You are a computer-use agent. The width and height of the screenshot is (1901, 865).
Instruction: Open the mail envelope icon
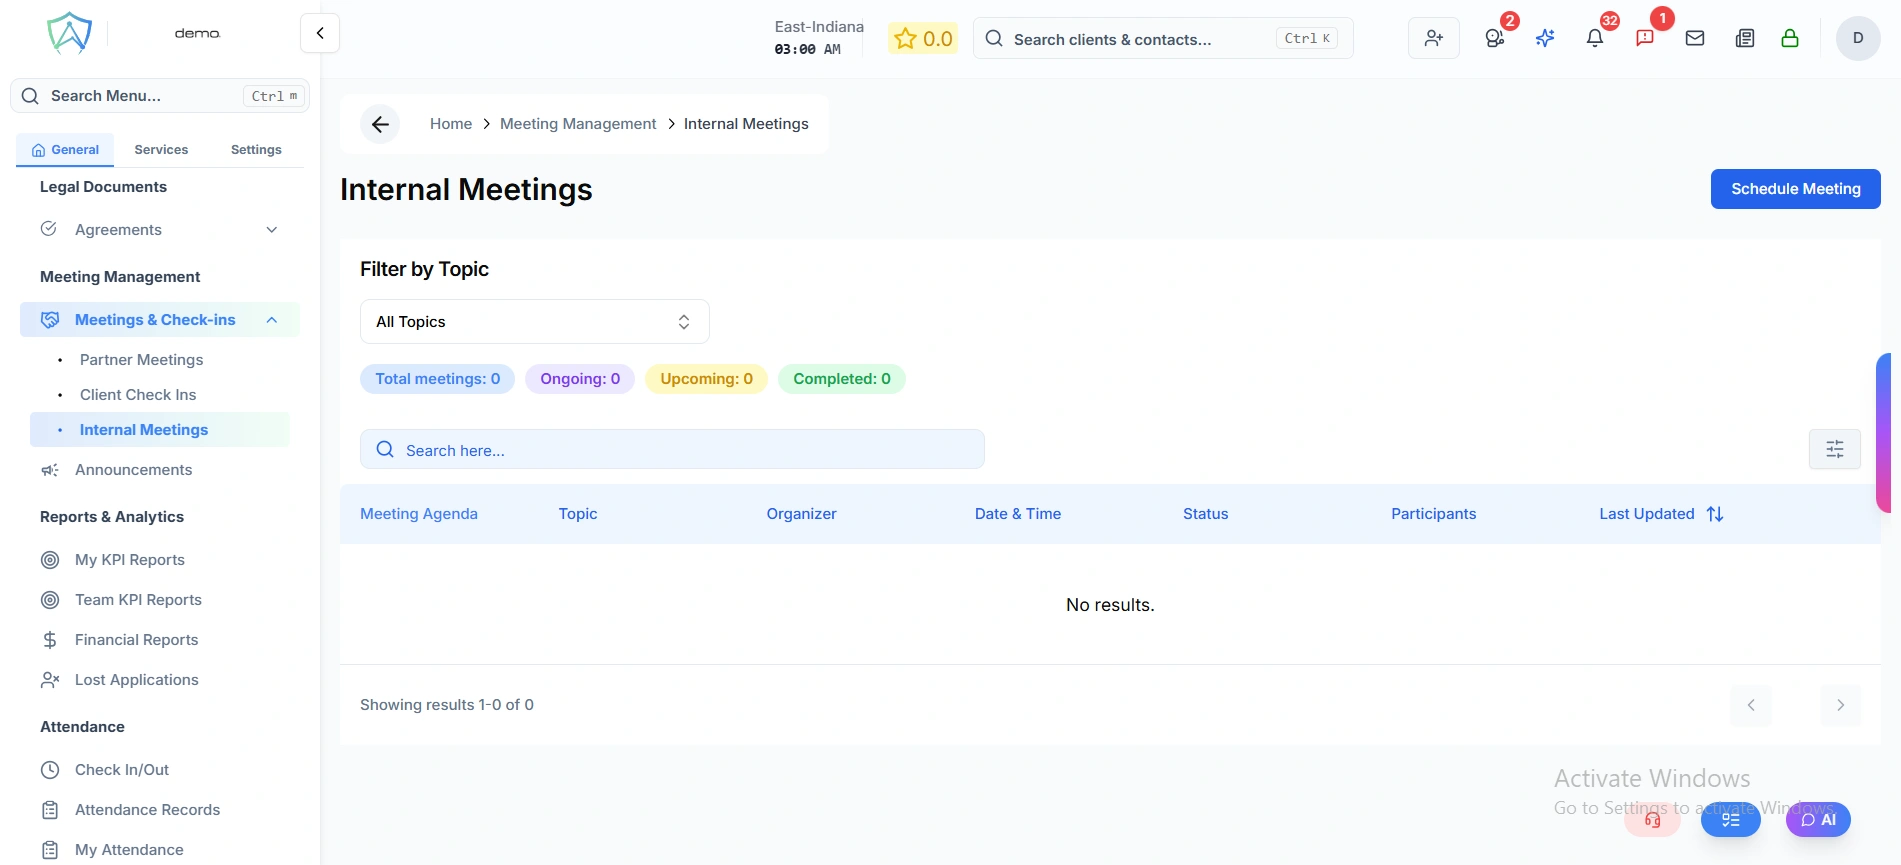click(x=1694, y=38)
